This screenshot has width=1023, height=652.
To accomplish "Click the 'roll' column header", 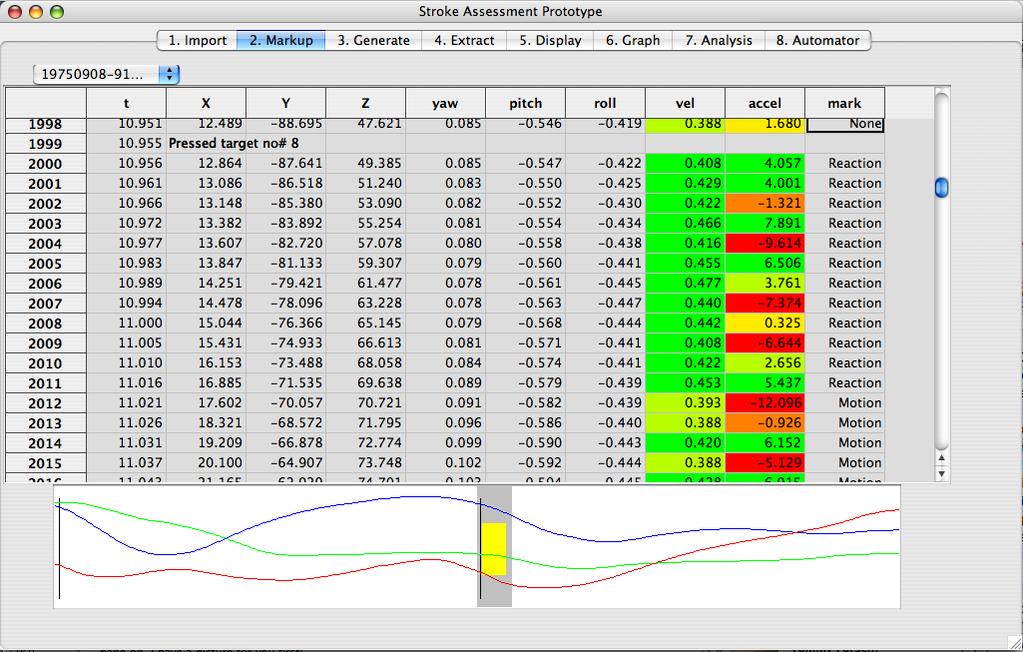I will click(605, 103).
